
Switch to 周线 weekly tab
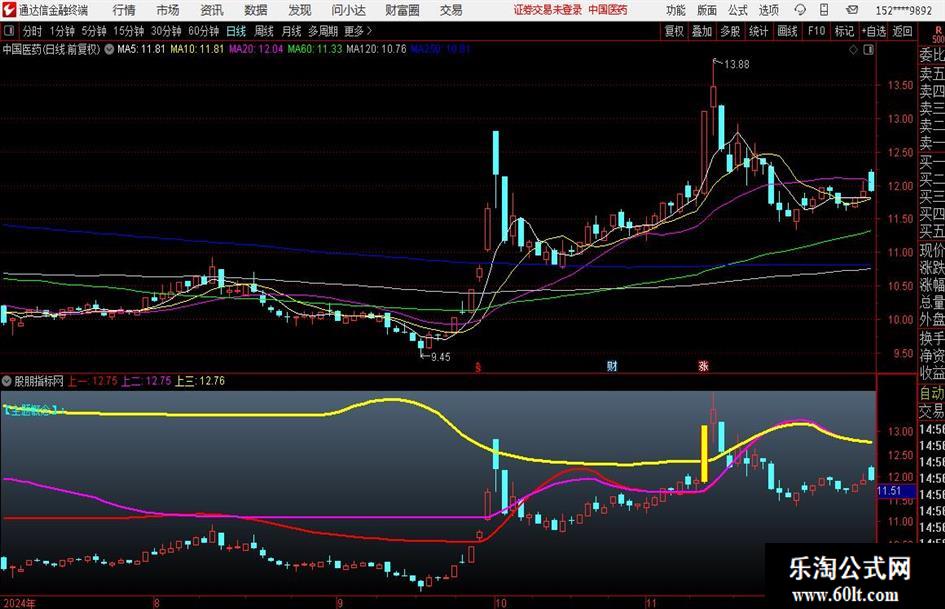(264, 31)
